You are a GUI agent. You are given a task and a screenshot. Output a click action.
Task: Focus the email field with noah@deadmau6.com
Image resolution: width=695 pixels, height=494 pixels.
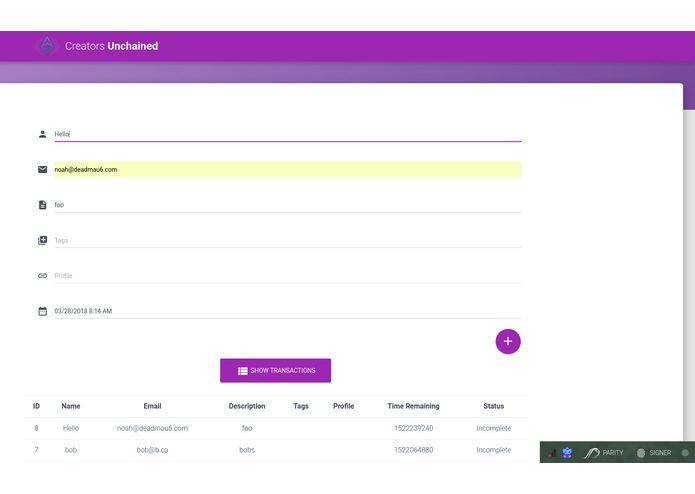coord(288,169)
